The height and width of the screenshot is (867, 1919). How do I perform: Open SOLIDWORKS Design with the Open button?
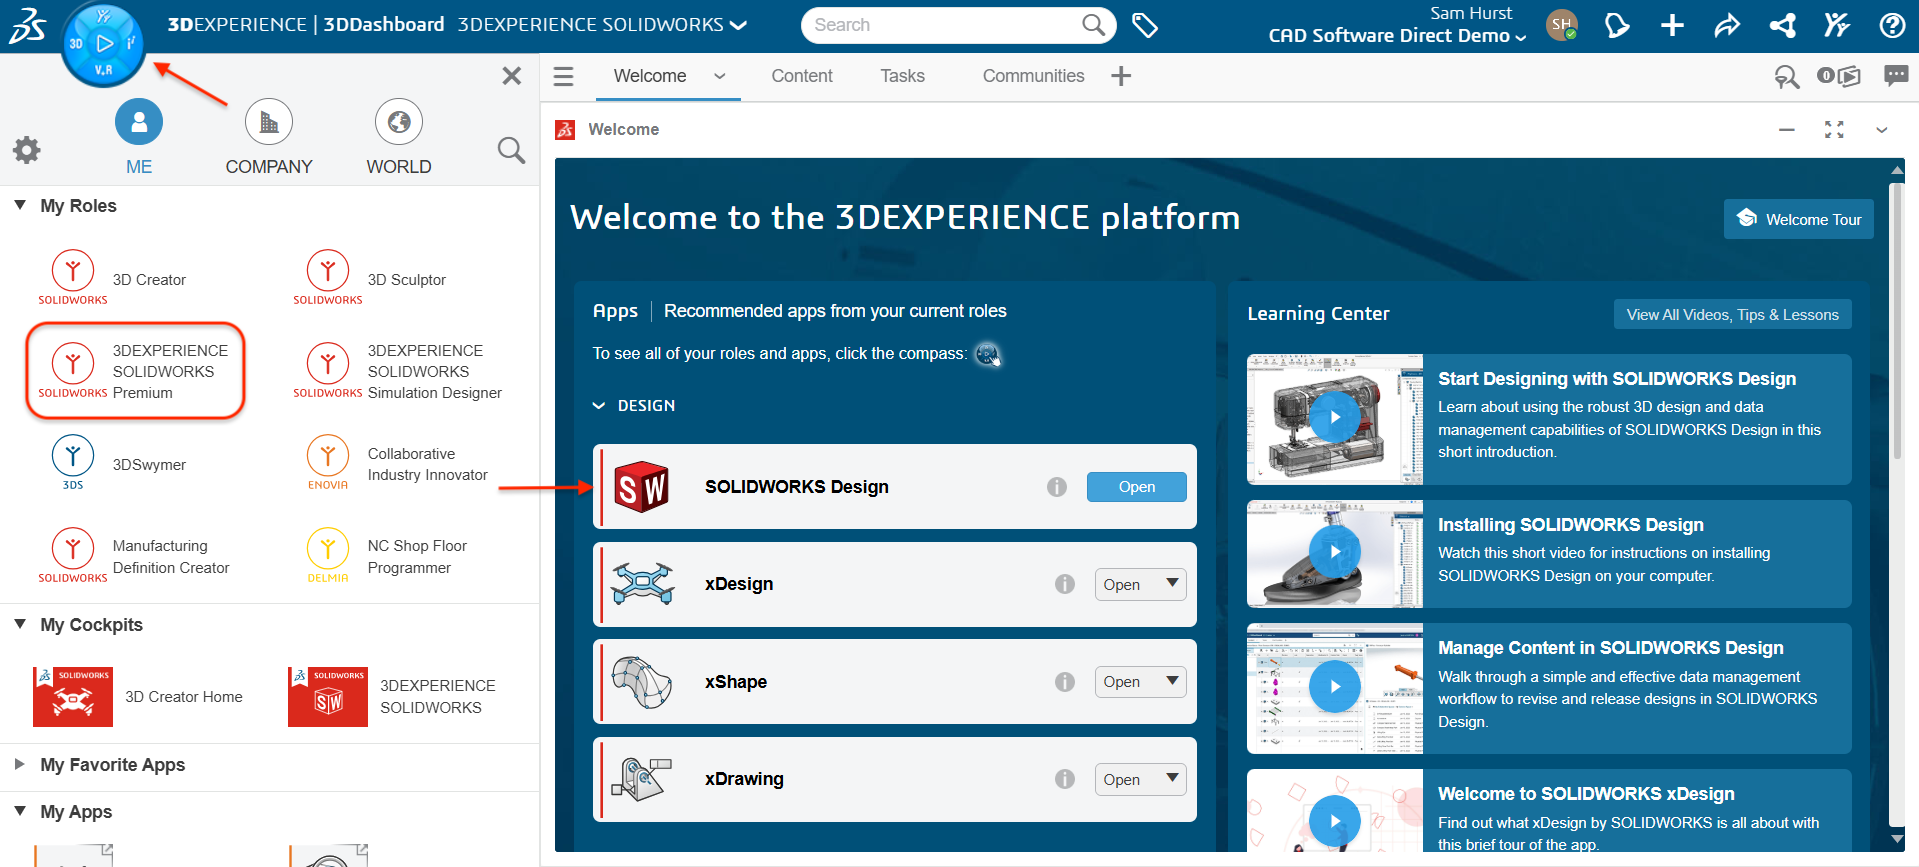point(1136,487)
